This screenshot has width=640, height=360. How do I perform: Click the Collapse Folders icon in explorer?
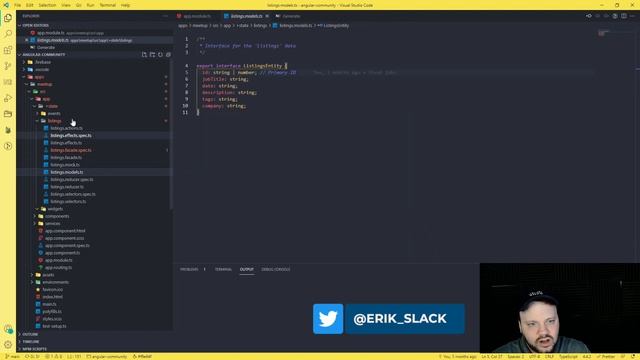pyautogui.click(x=168, y=55)
